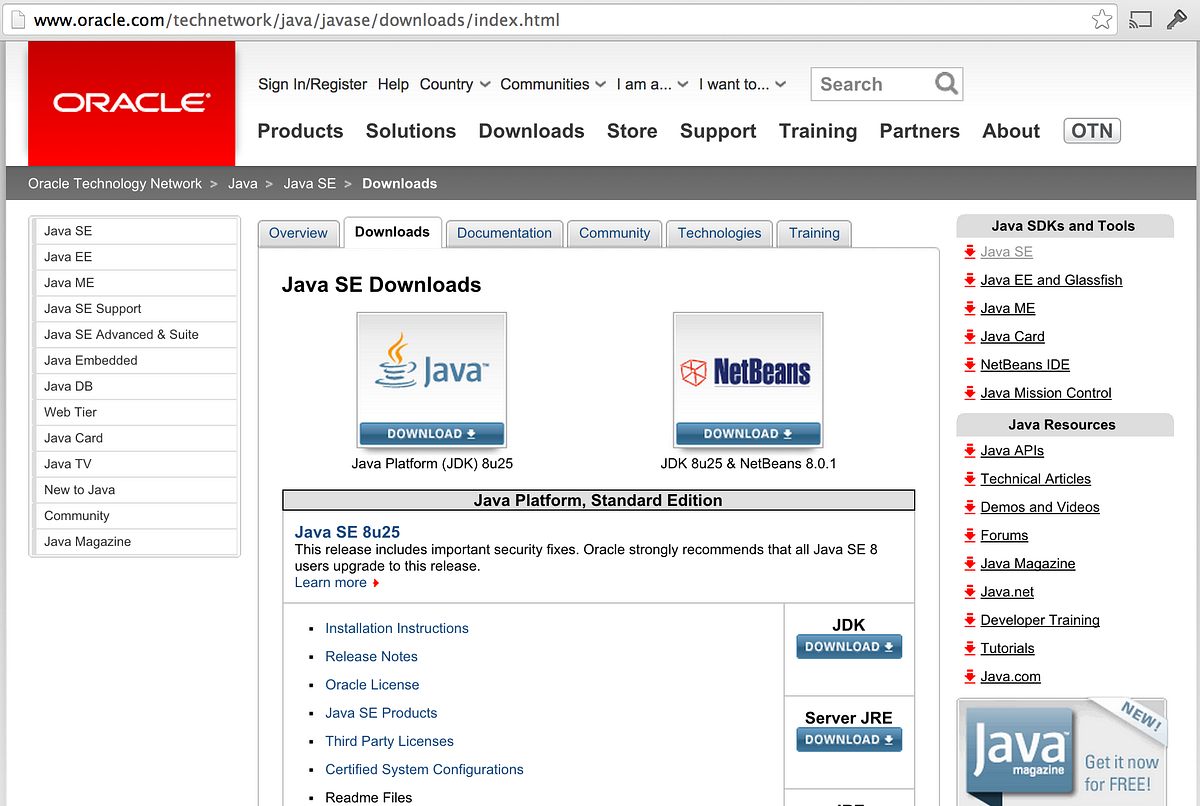Click red arrow icon beside NetBeans IDE
Image resolution: width=1200 pixels, height=806 pixels.
[x=970, y=365]
